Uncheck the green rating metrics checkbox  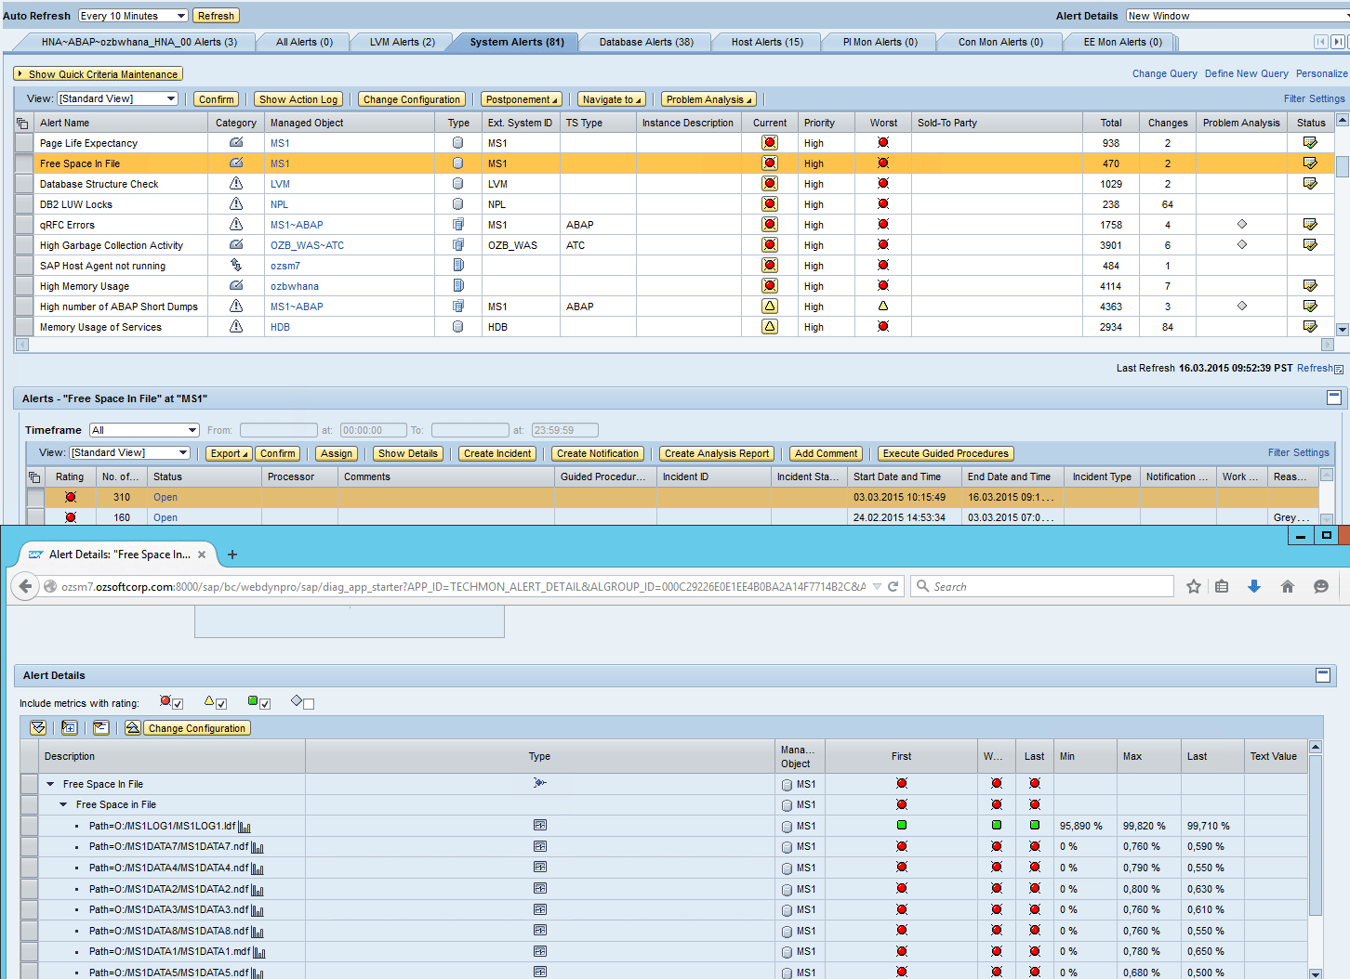[x=263, y=703]
